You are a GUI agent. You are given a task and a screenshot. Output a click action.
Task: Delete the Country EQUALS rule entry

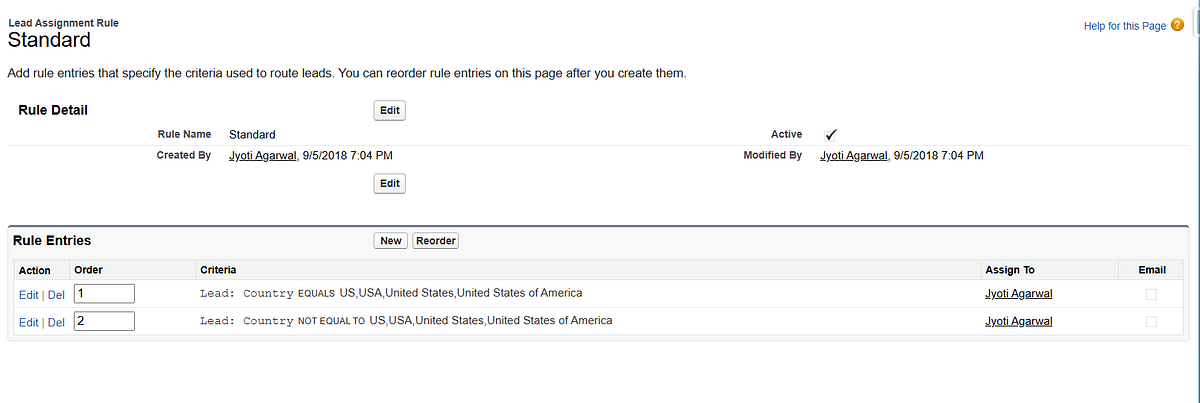pos(56,295)
